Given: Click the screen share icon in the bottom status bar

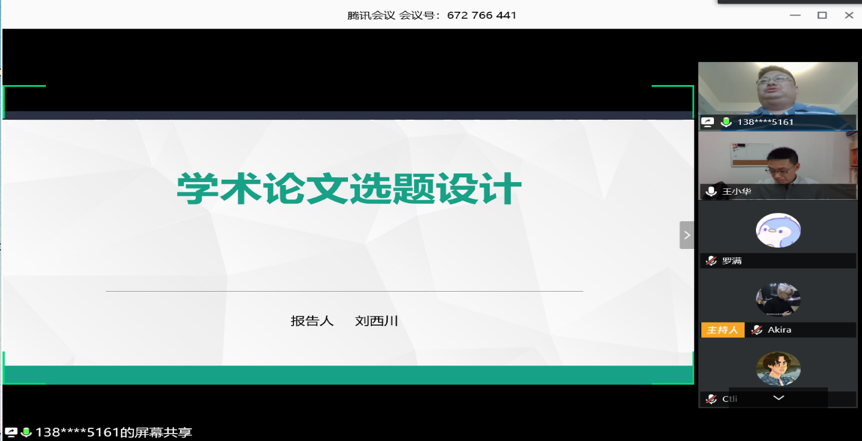Looking at the screenshot, I should click(11, 433).
